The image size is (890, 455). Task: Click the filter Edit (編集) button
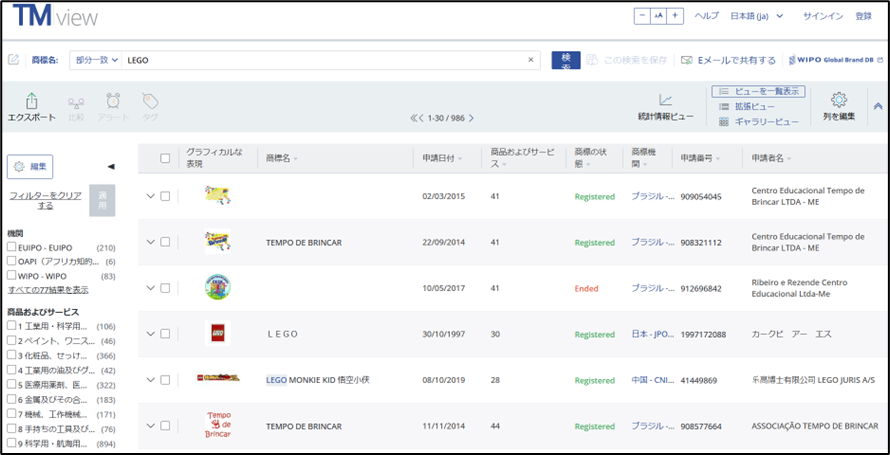coord(30,166)
